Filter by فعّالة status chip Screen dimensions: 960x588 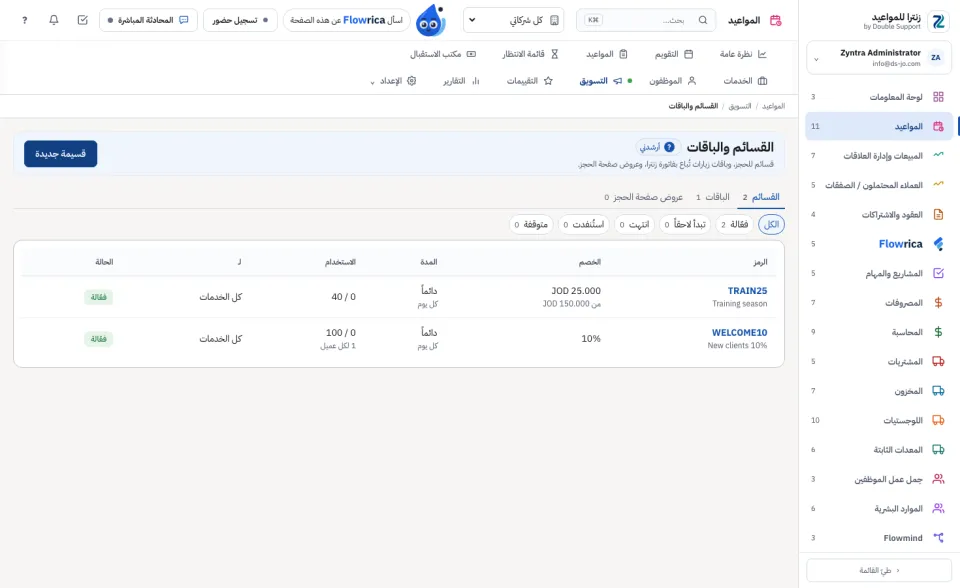[x=735, y=224]
